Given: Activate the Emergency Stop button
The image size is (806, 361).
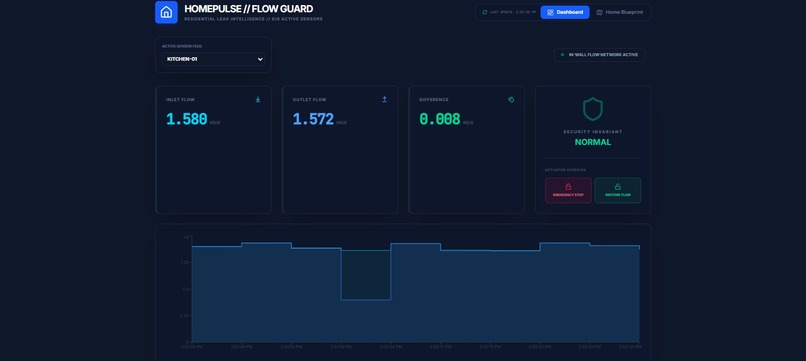Looking at the screenshot, I should 568,190.
